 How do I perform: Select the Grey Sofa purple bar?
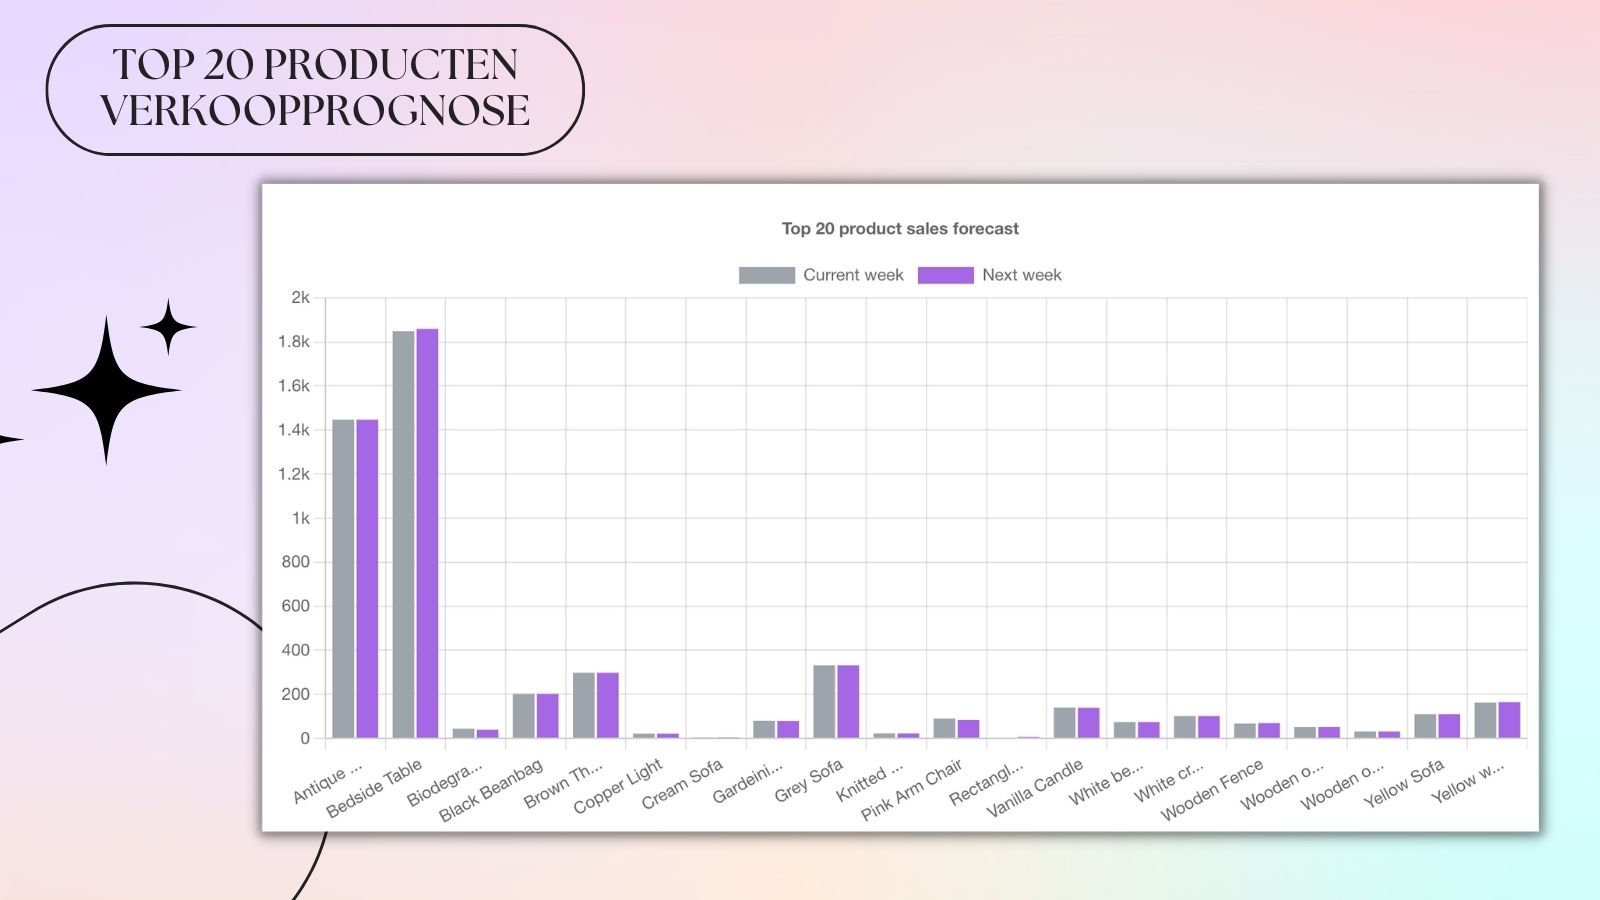[x=848, y=702]
